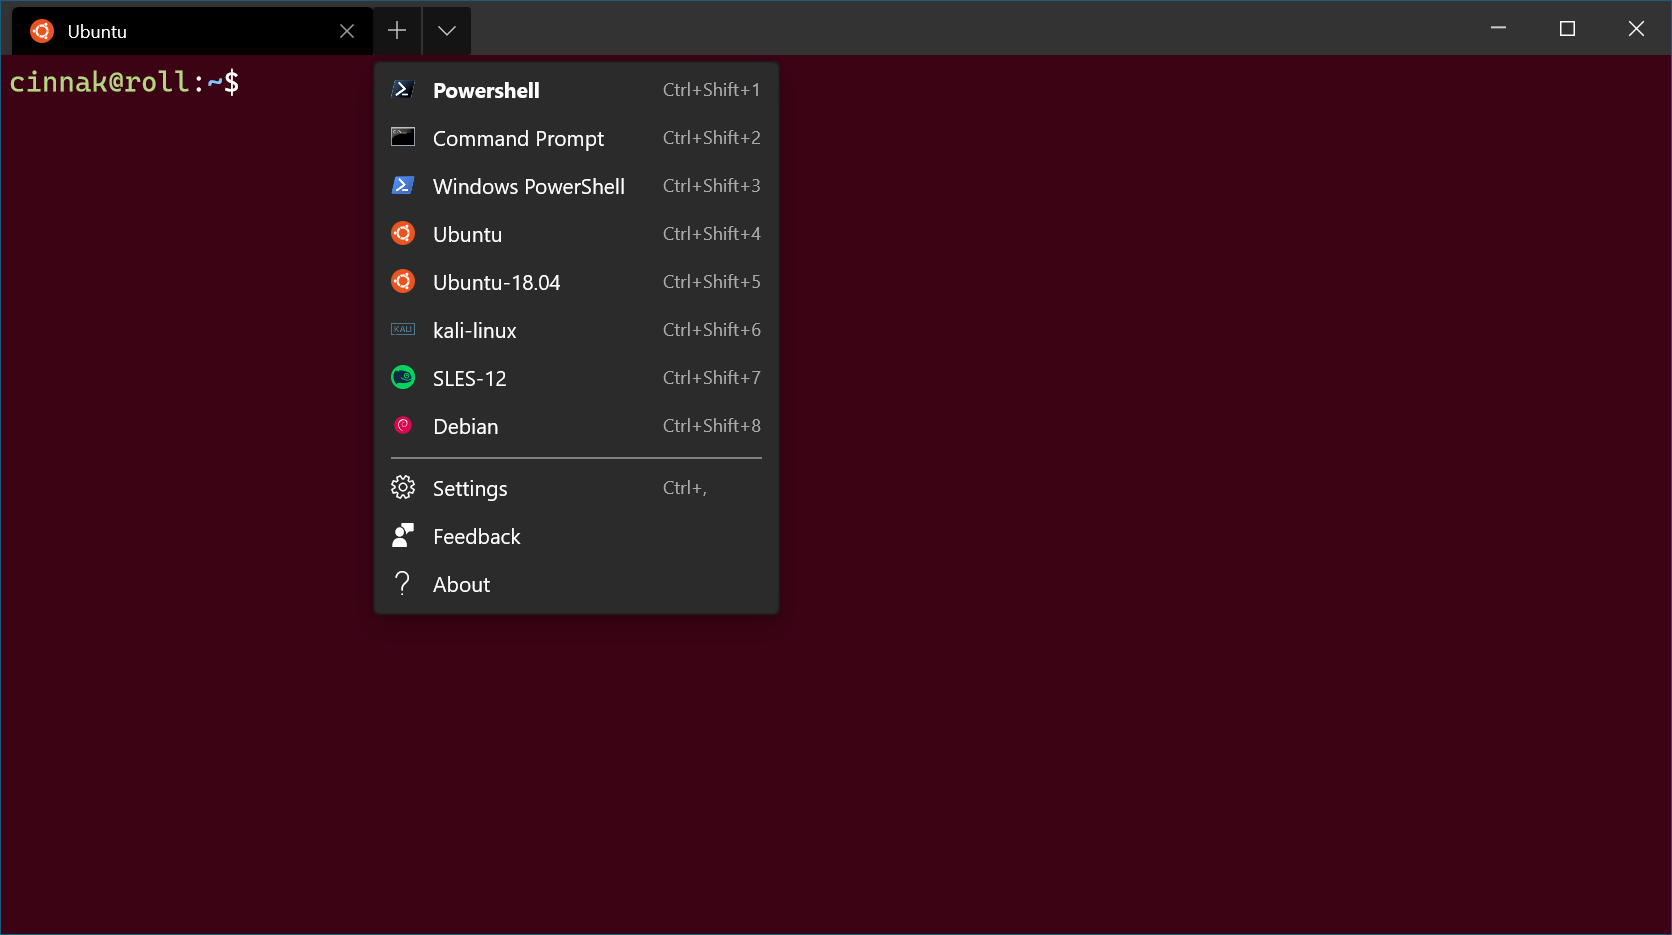
Task: Minimize the terminal window
Action: click(x=1498, y=28)
